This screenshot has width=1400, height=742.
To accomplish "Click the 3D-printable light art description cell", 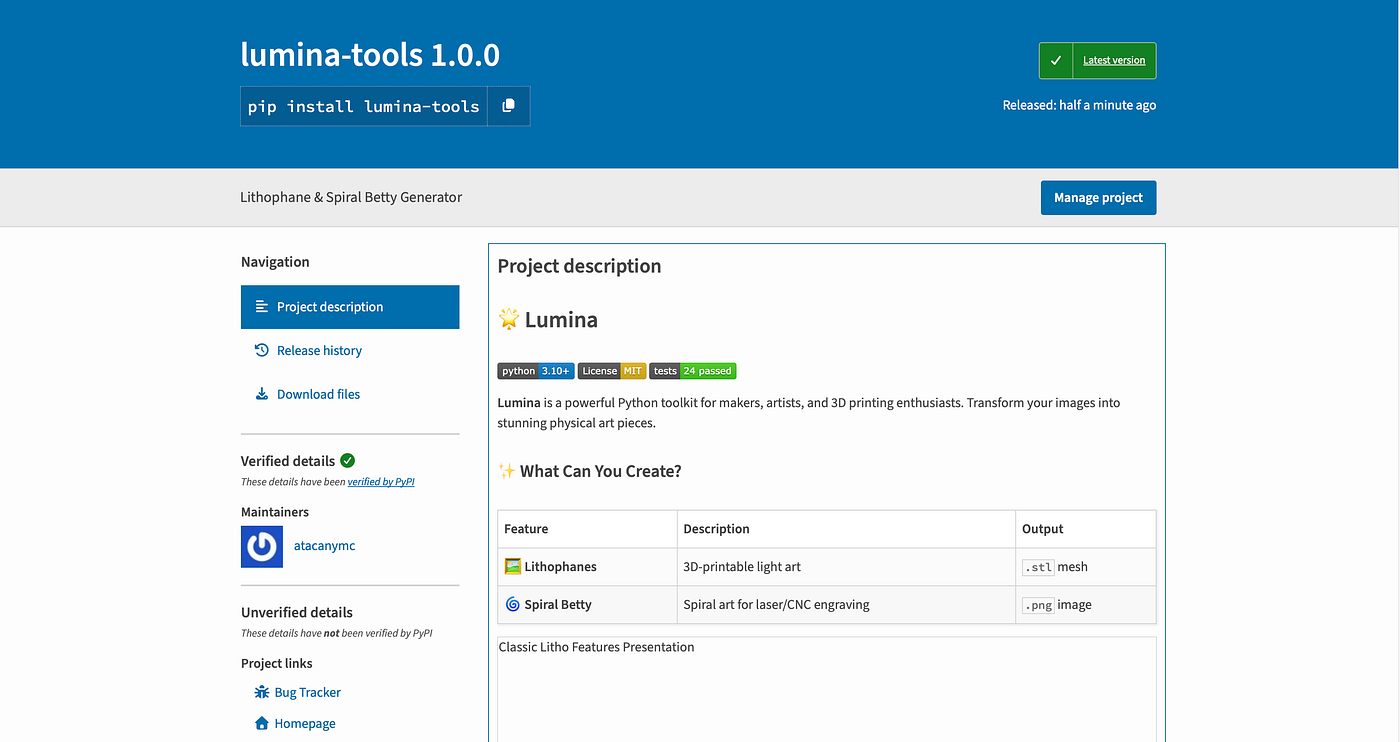I will click(x=846, y=567).
